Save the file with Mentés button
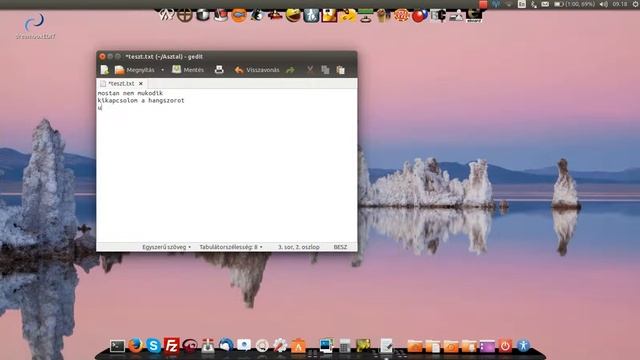 188,70
